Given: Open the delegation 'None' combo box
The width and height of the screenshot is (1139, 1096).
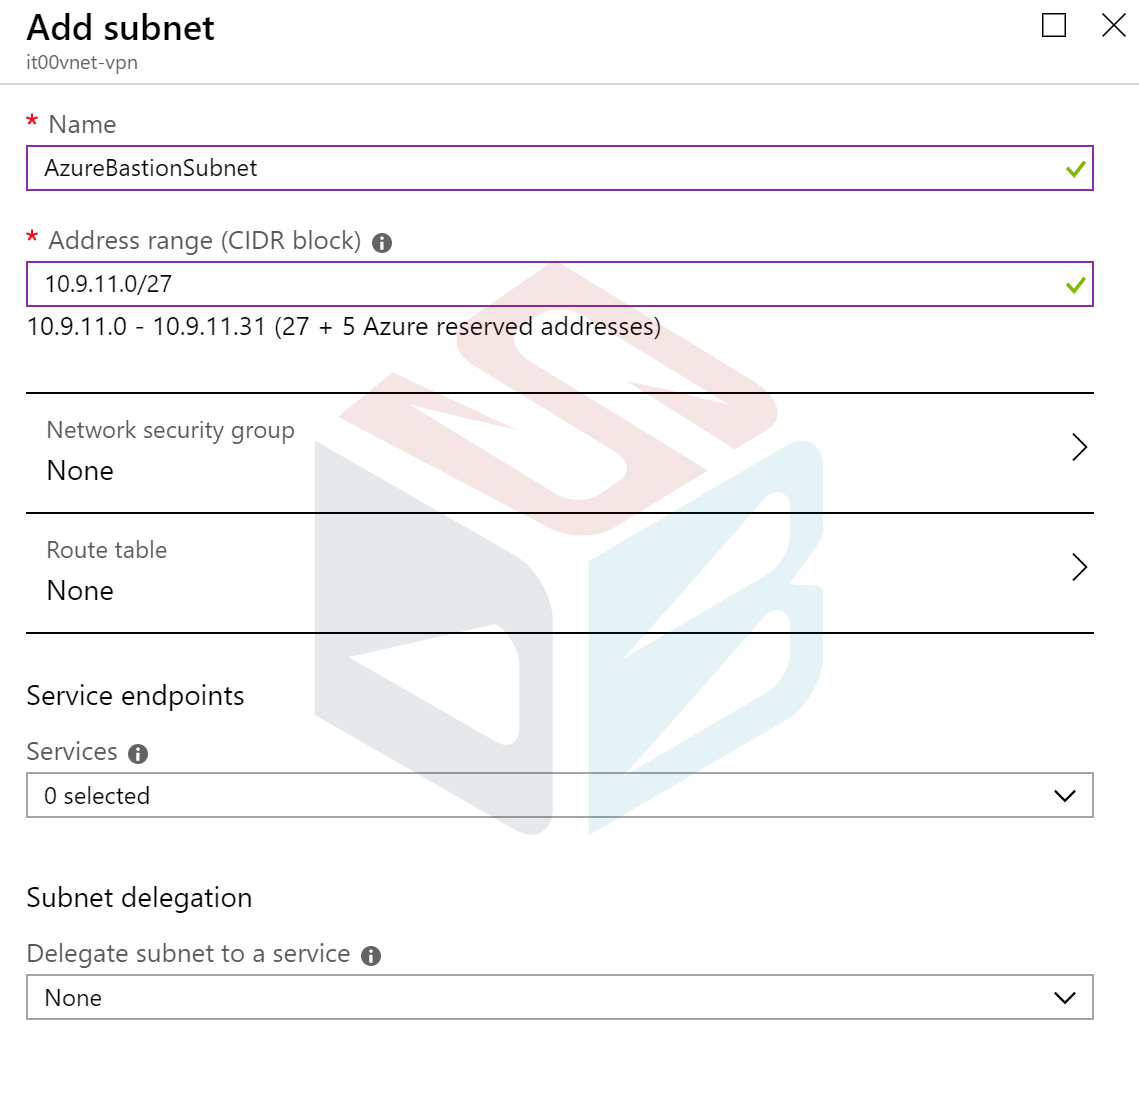Looking at the screenshot, I should 559,997.
